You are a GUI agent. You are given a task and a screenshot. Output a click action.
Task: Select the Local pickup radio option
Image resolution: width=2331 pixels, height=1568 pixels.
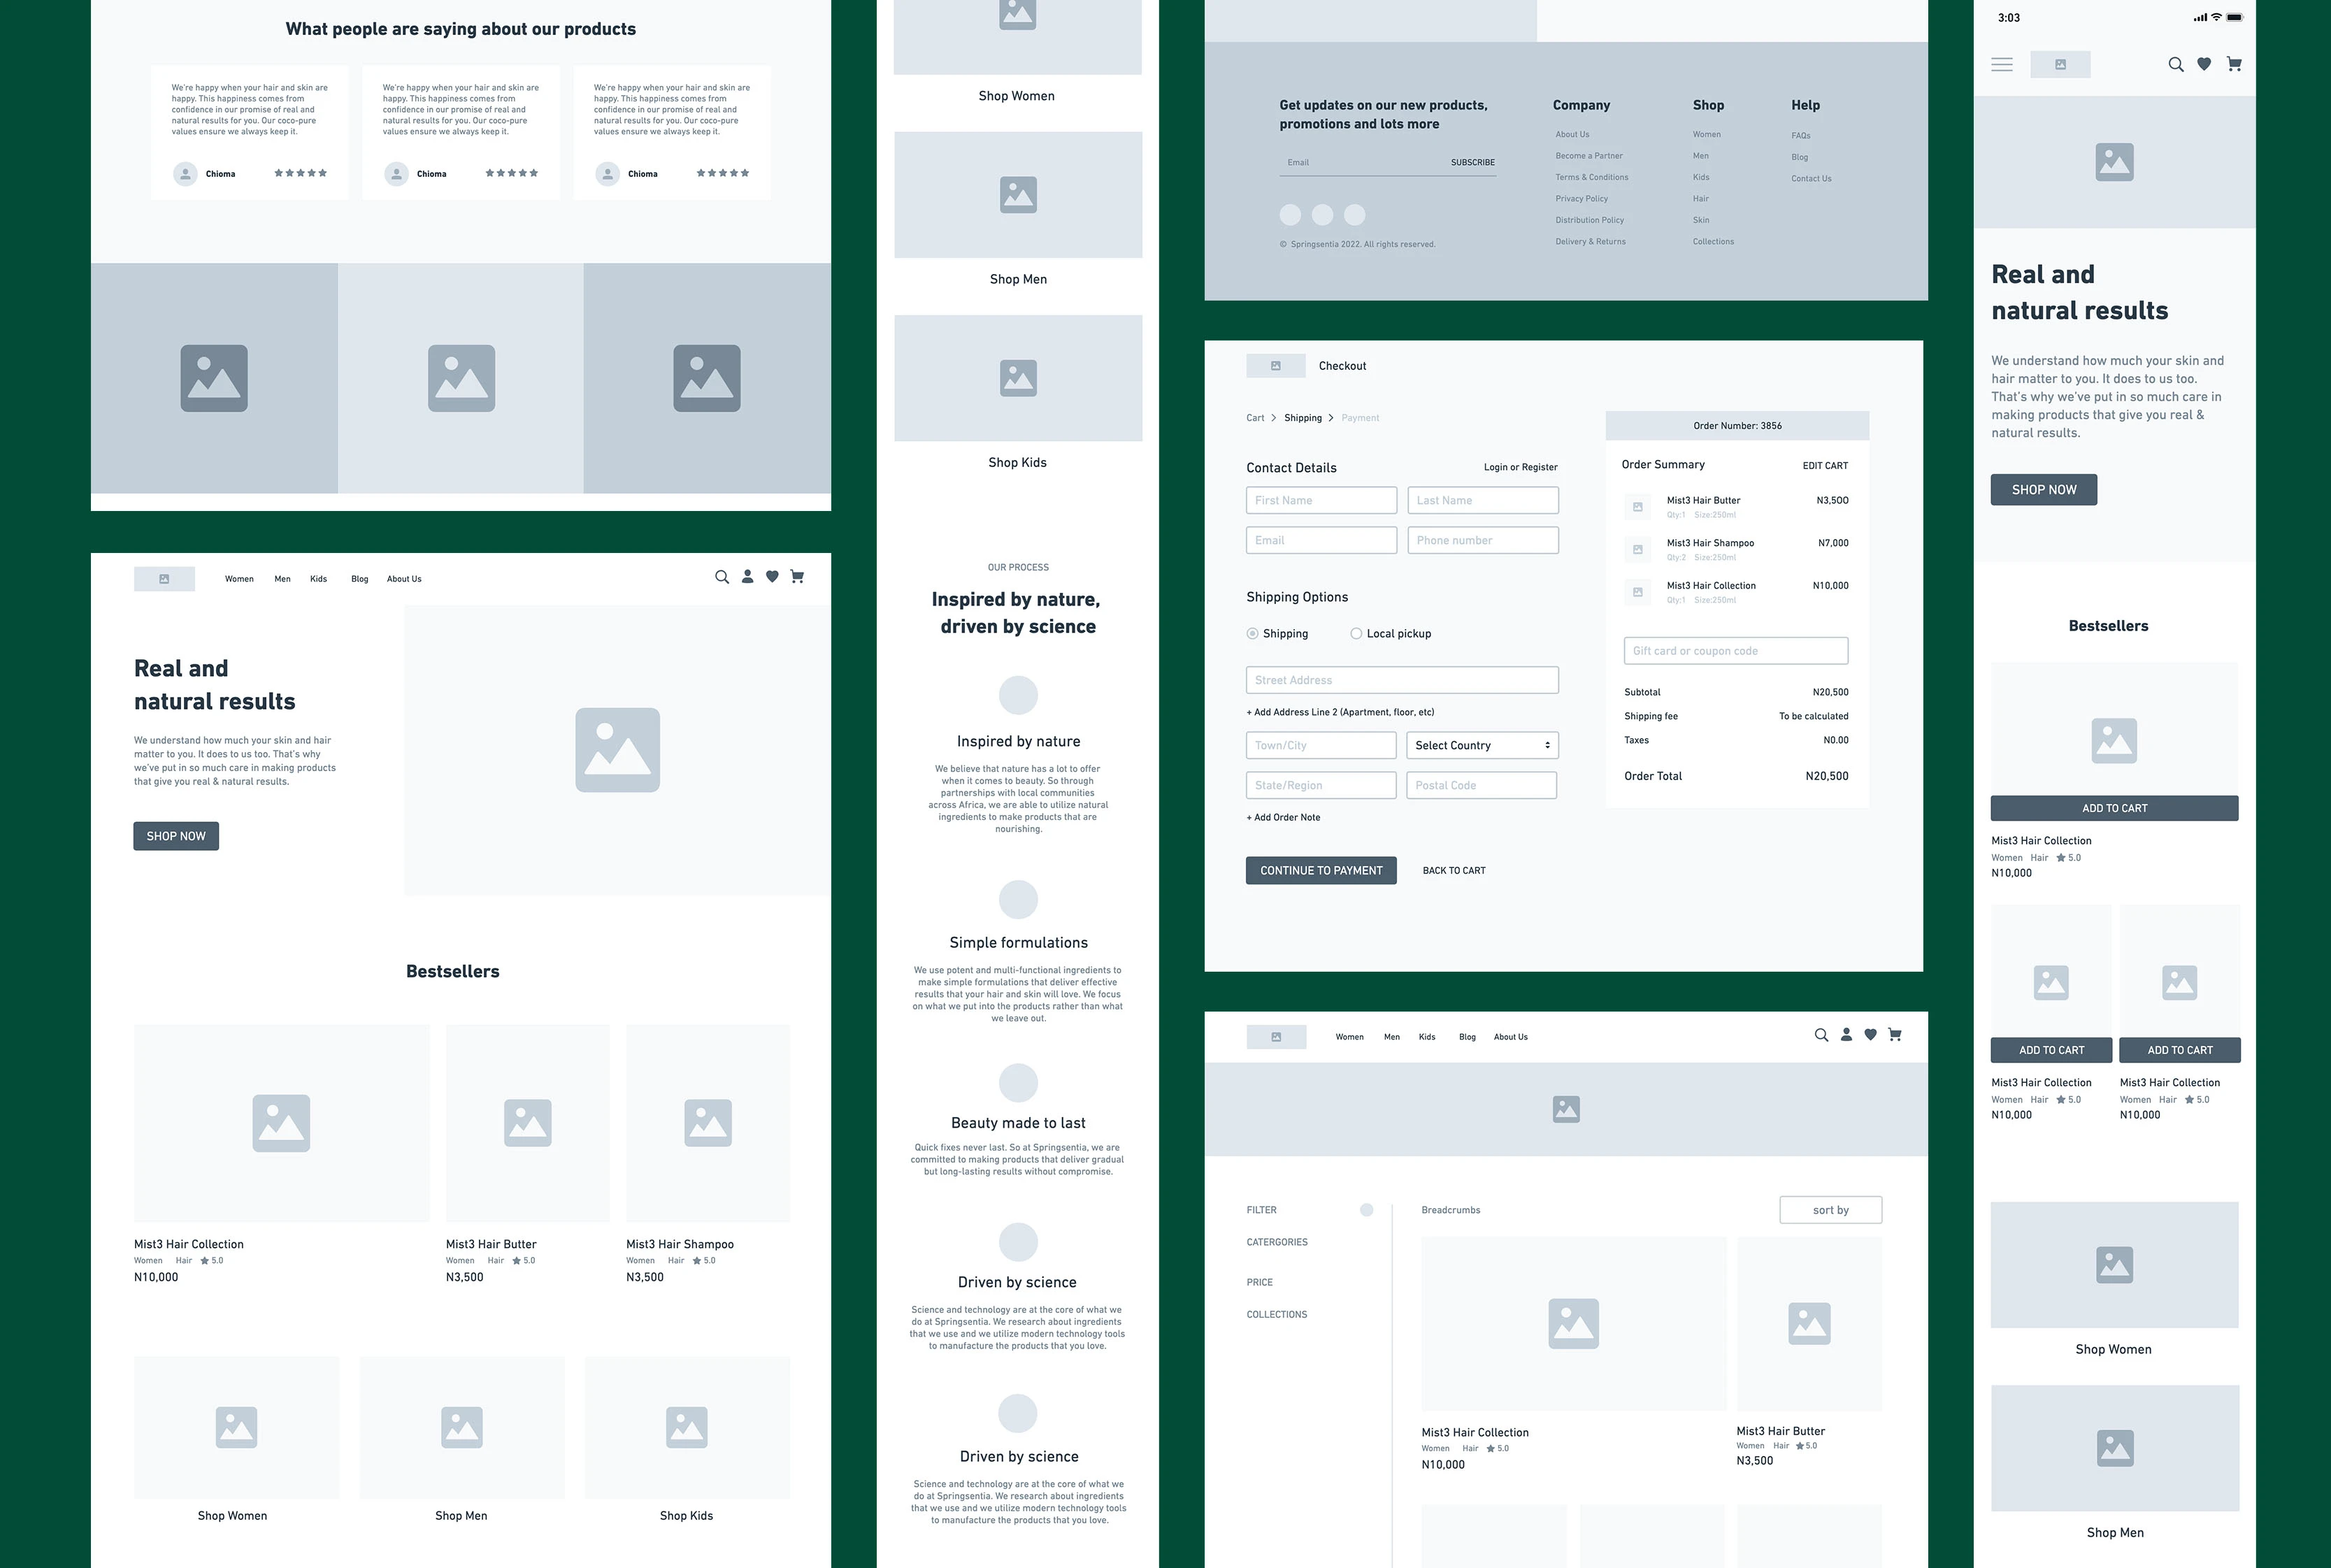click(1356, 633)
